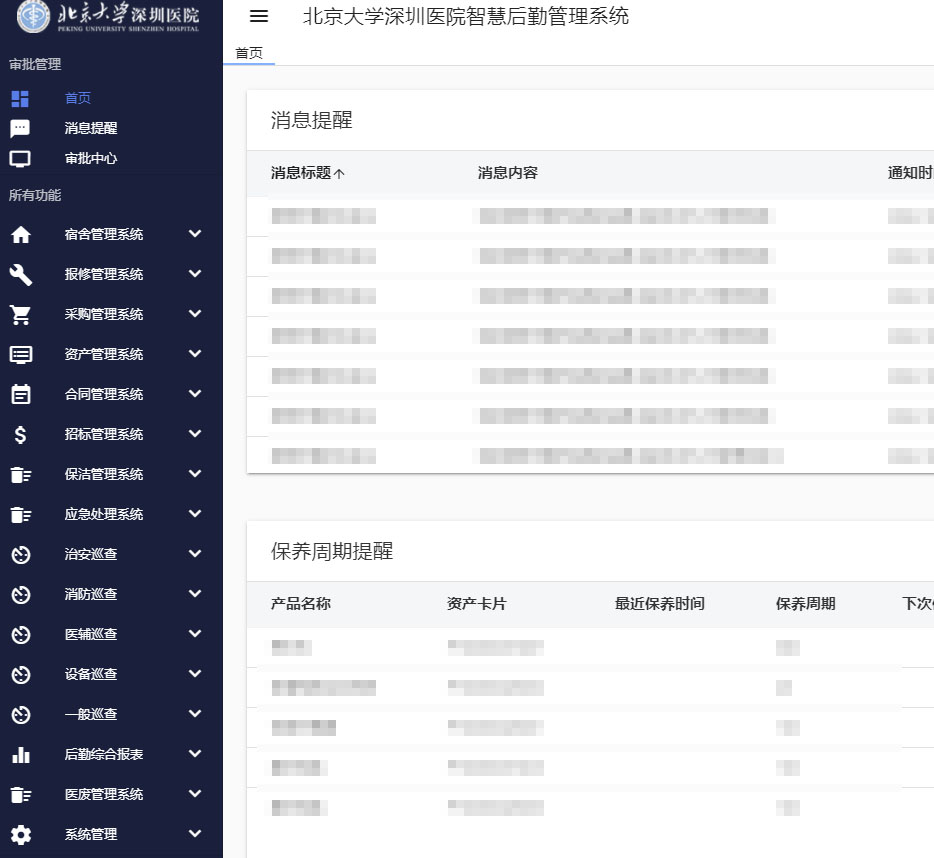Click the 招标管理系统 dollar sign icon
The height and width of the screenshot is (858, 934).
20,434
